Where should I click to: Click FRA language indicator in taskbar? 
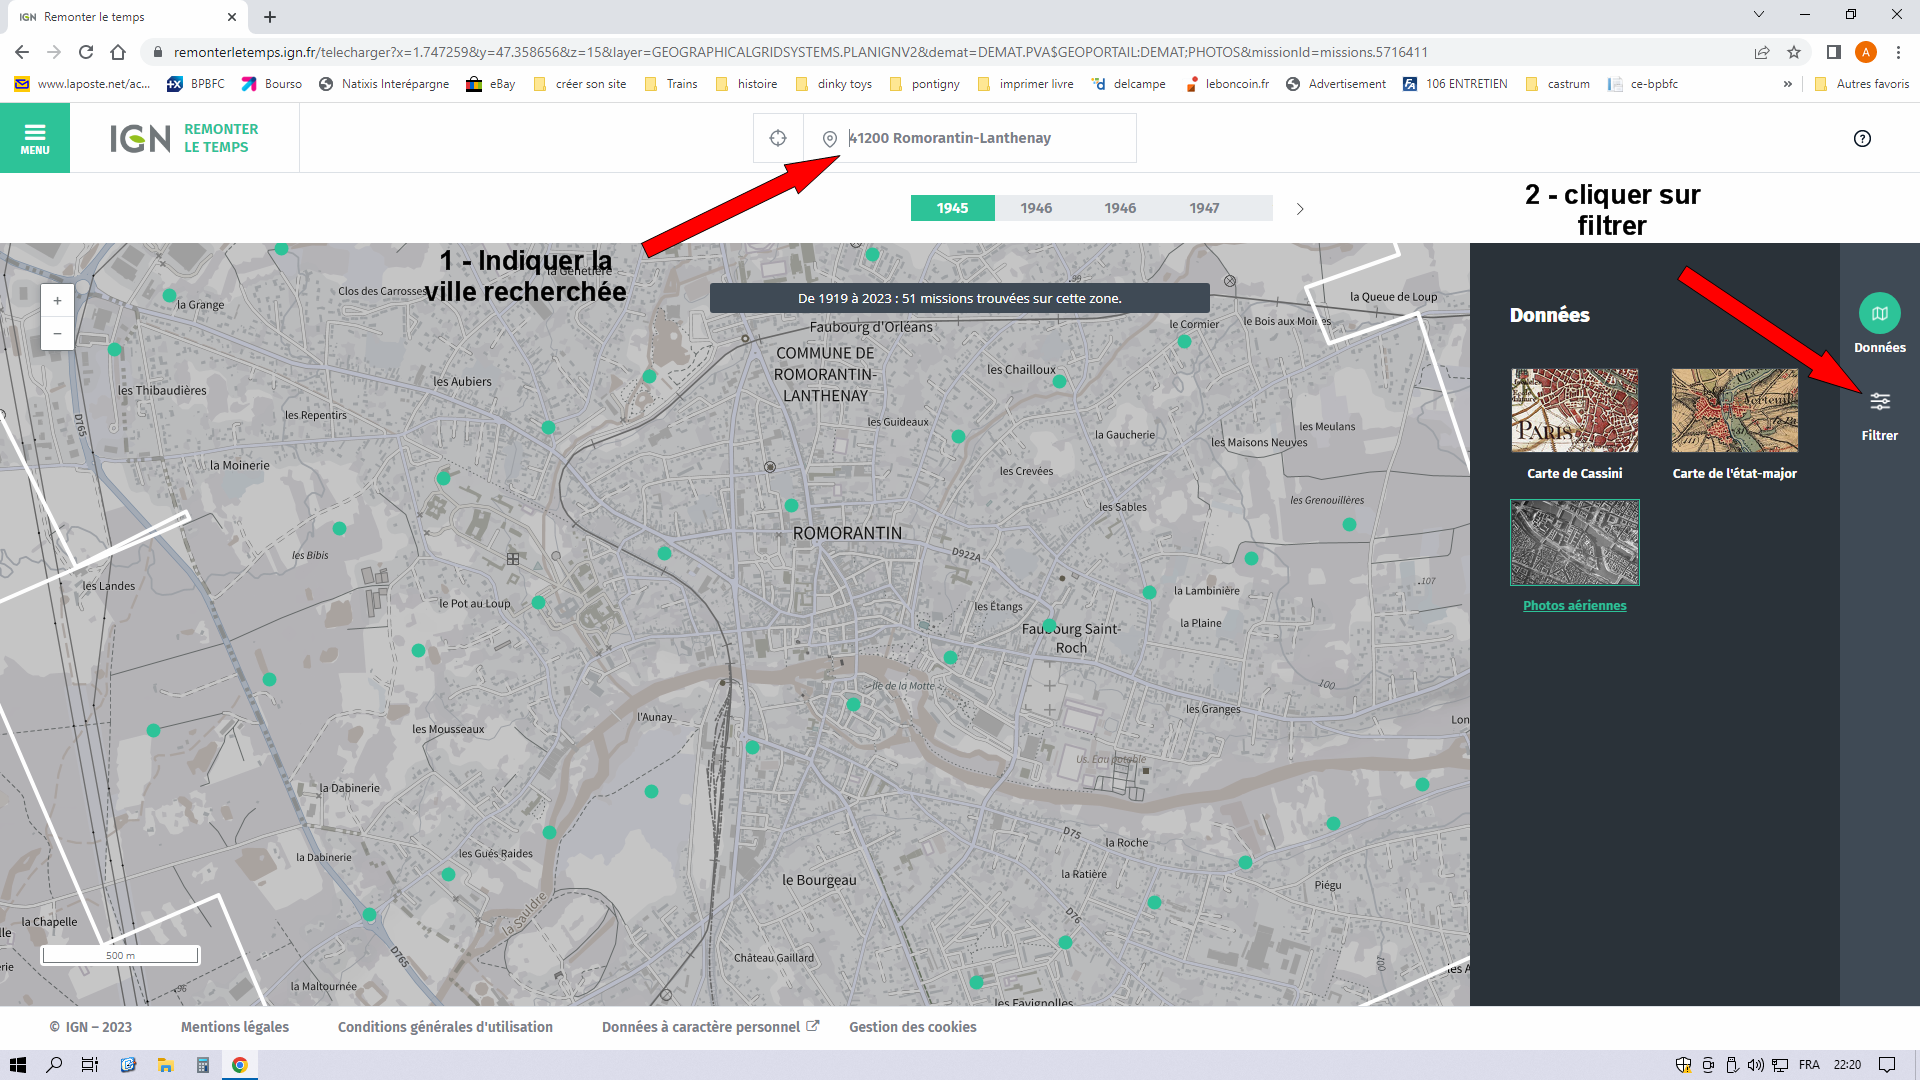1809,1065
